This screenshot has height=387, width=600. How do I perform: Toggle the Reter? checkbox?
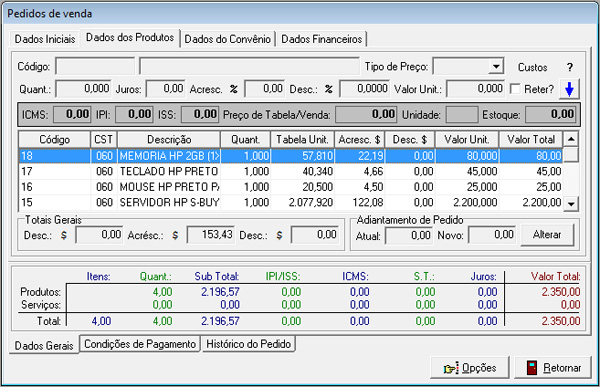[515, 89]
